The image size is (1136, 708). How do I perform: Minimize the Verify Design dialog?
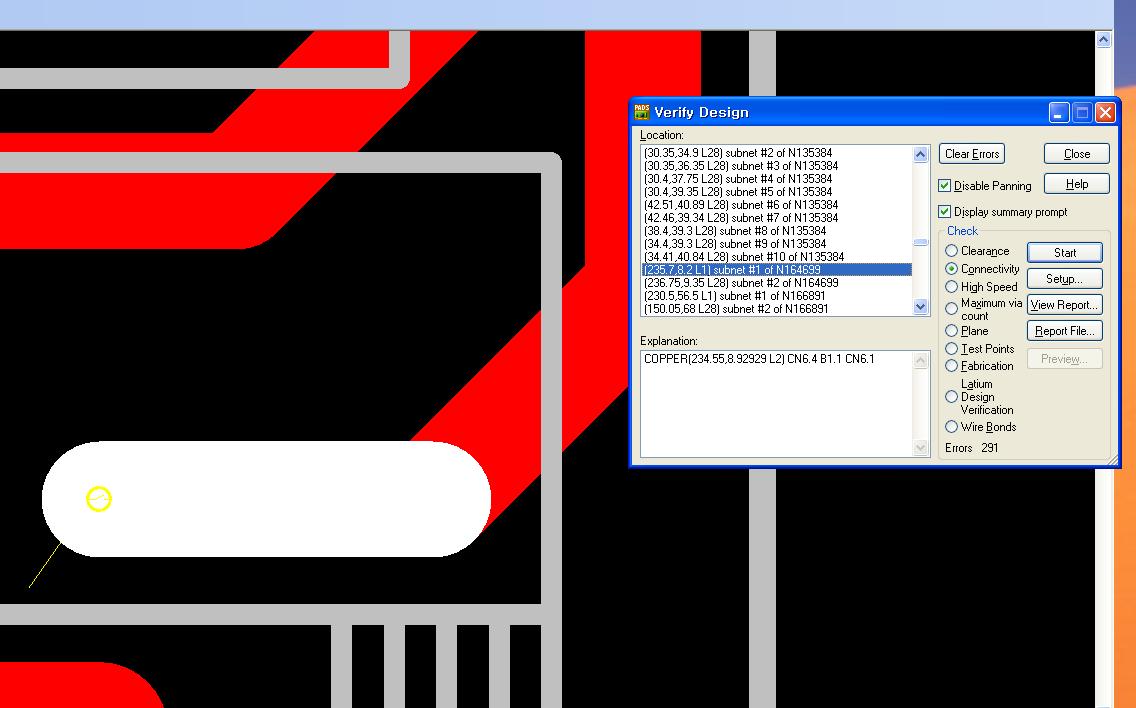[x=1058, y=113]
